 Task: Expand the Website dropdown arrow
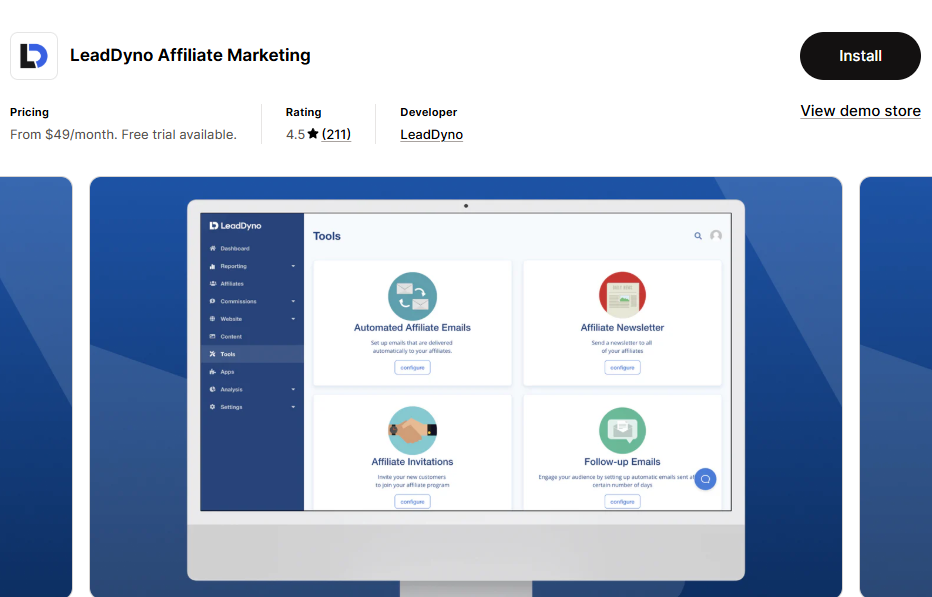[x=293, y=319]
